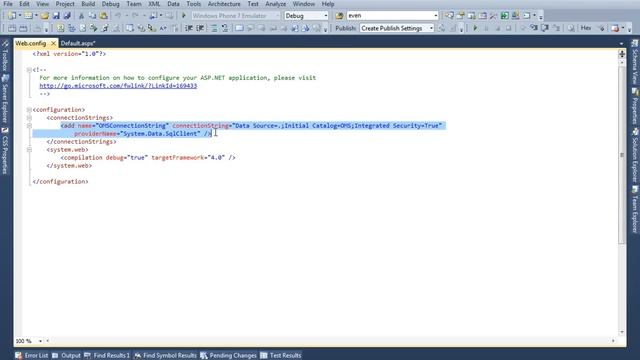The width and height of the screenshot is (640, 360).
Task: Switch to the Default.aspx tab
Action: click(78, 43)
